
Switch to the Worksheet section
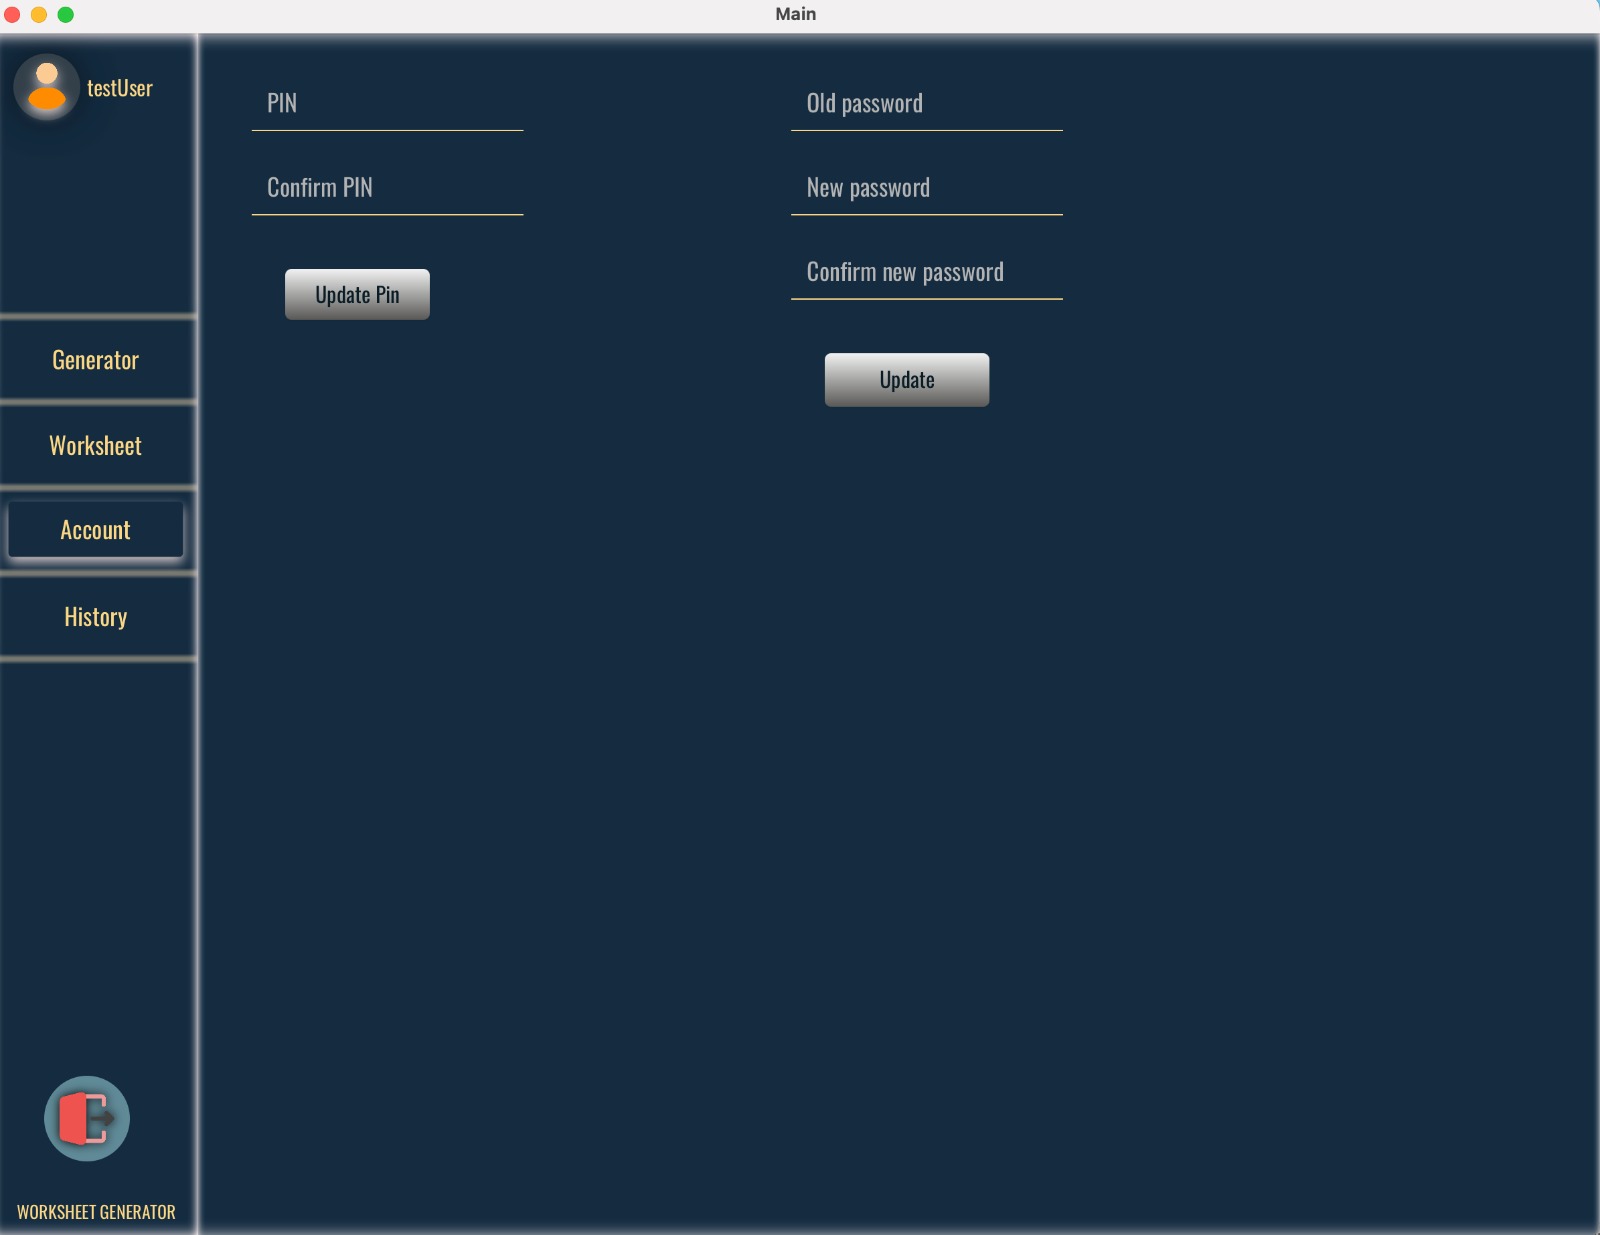point(96,446)
